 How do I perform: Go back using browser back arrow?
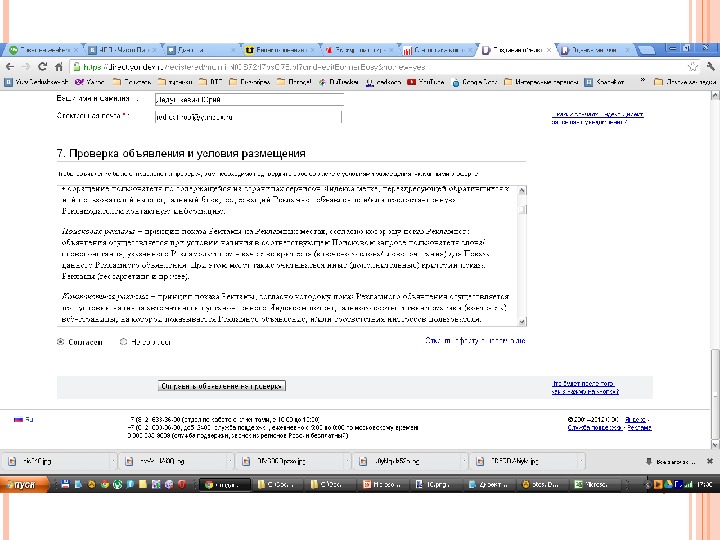[x=10, y=67]
